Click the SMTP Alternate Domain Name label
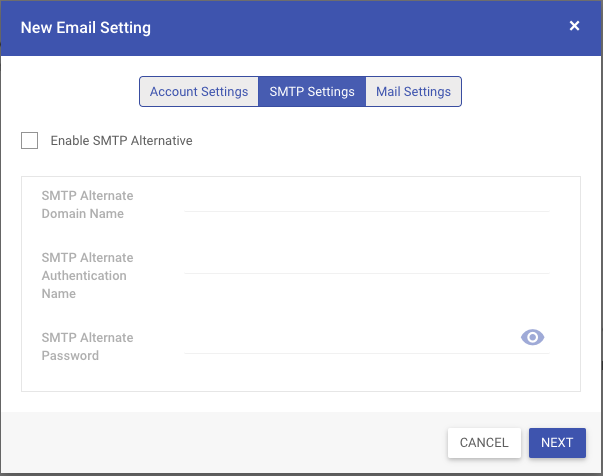 [87, 205]
